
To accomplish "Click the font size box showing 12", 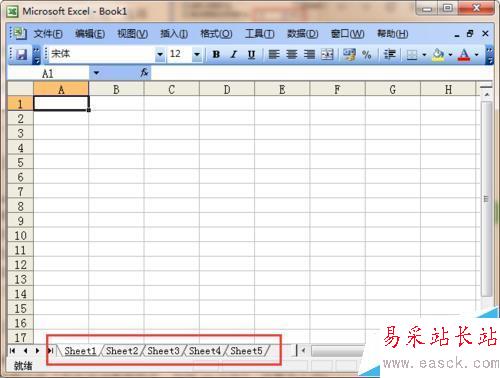I will coord(180,54).
